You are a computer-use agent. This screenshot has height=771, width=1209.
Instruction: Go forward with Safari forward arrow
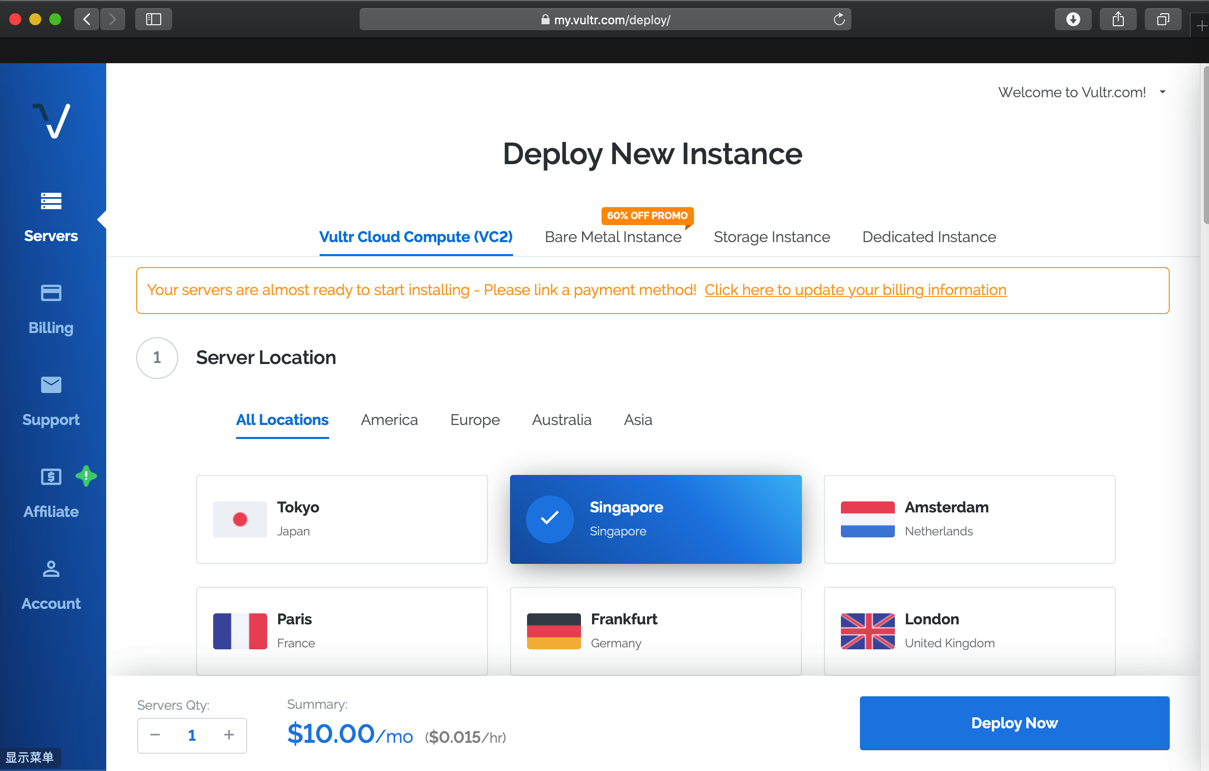coord(113,19)
